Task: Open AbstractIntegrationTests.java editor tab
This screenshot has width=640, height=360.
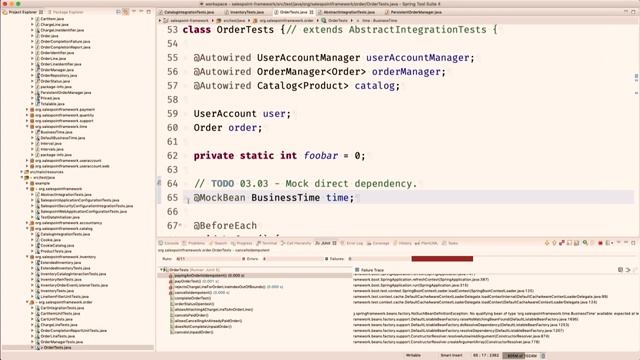Action: [348, 12]
